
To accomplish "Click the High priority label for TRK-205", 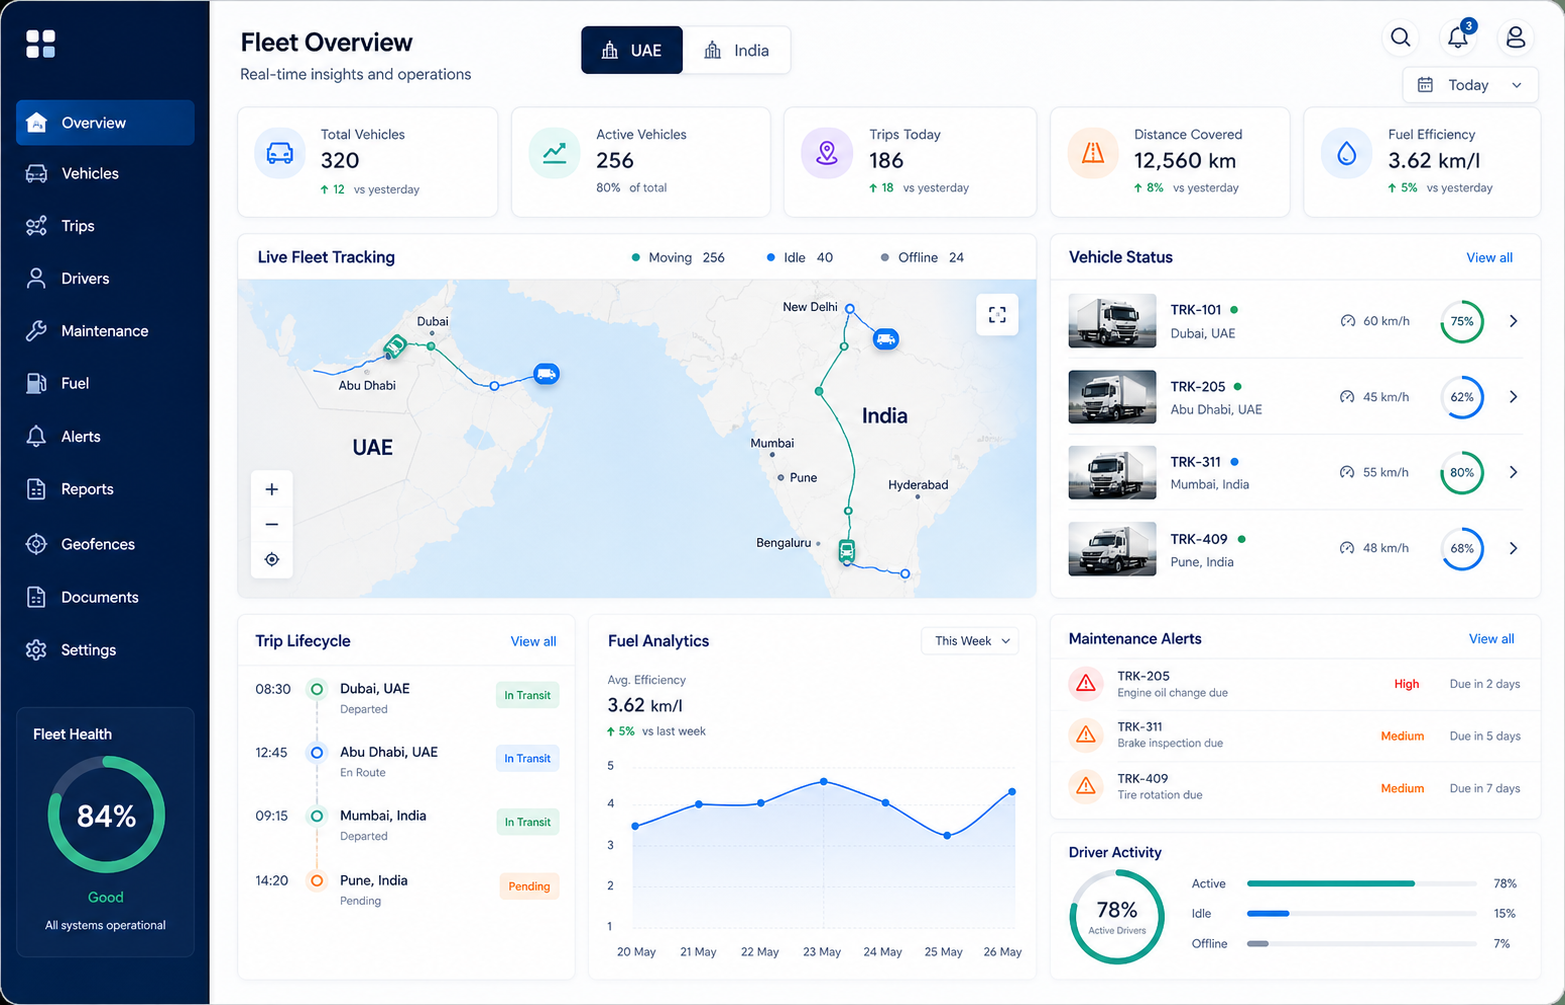I will click(1406, 684).
